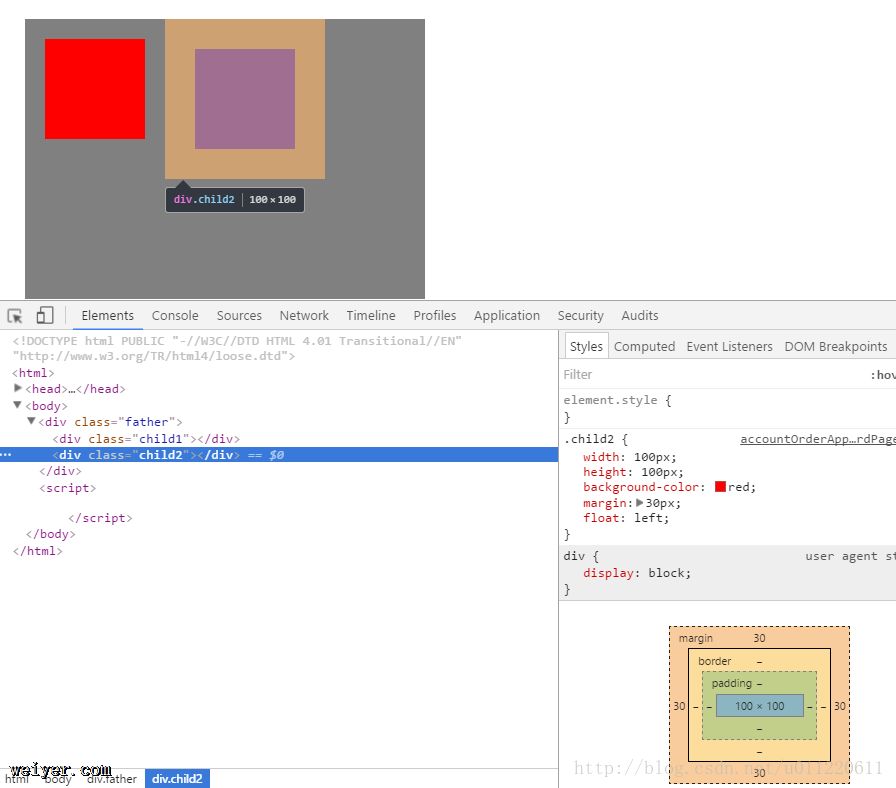Click the red background-color swatch

(720, 487)
